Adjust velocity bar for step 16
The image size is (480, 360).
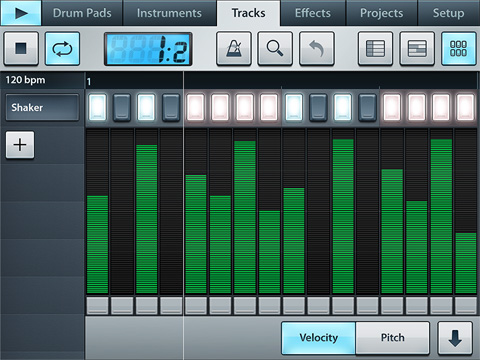coord(466,263)
